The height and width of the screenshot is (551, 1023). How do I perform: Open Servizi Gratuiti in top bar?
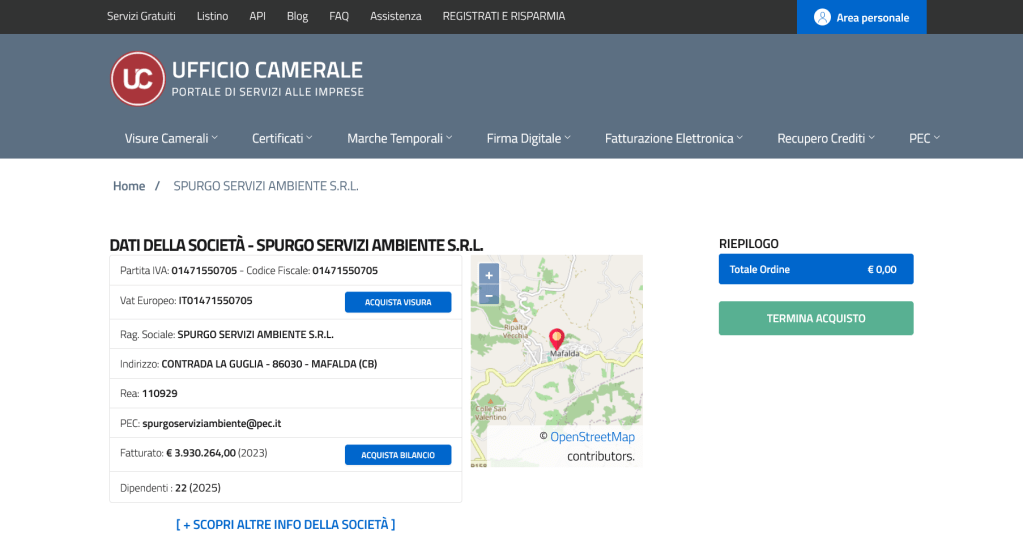point(141,16)
